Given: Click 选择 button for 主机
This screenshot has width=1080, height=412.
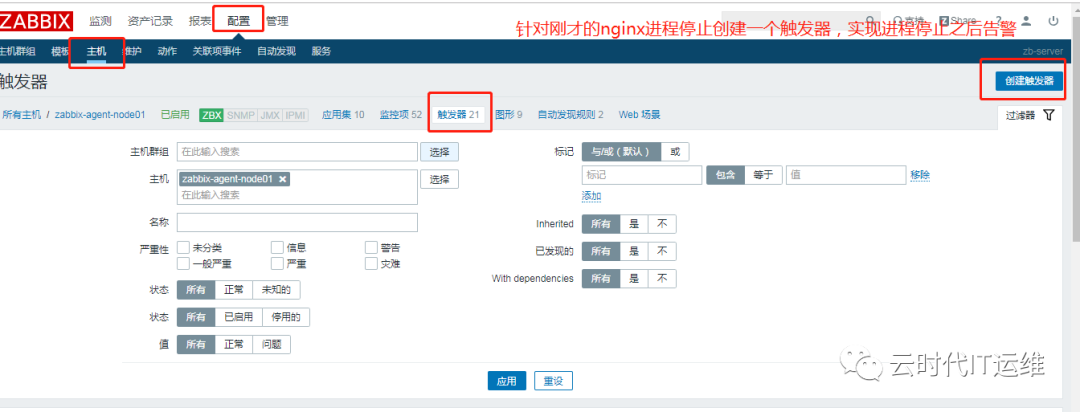Looking at the screenshot, I should (x=439, y=179).
